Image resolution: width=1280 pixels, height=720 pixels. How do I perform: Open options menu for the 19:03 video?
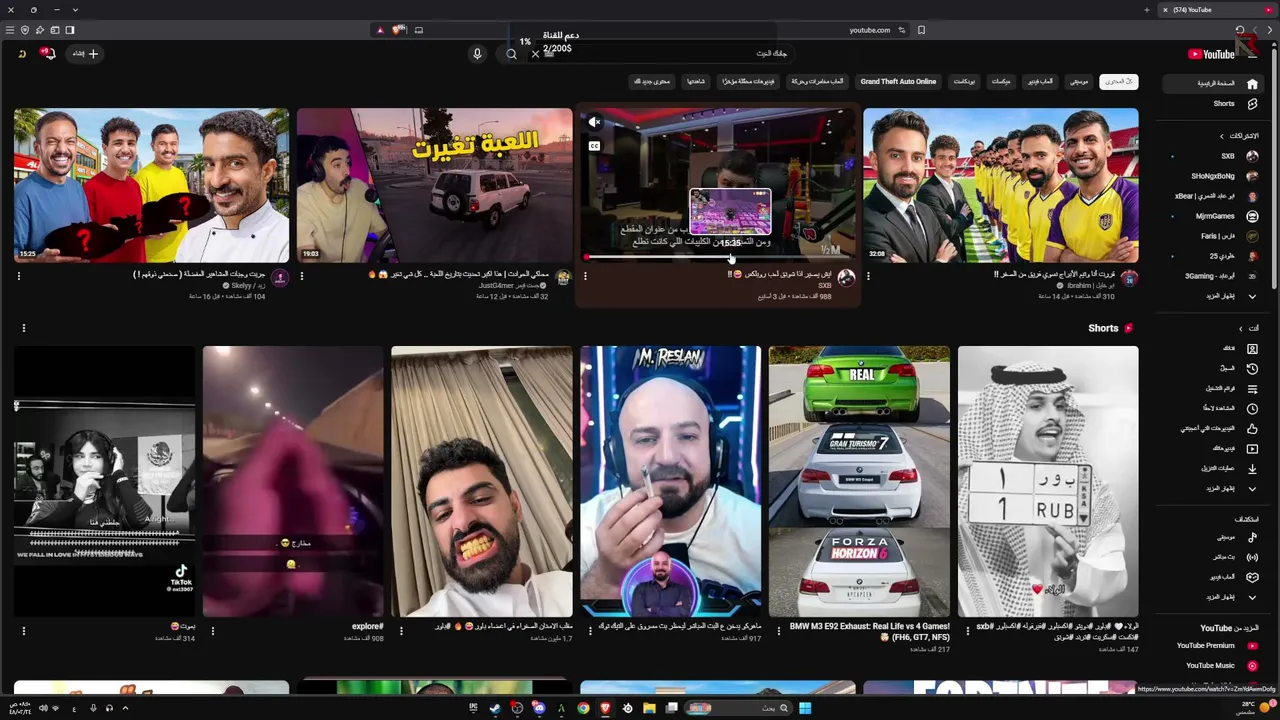coord(301,276)
